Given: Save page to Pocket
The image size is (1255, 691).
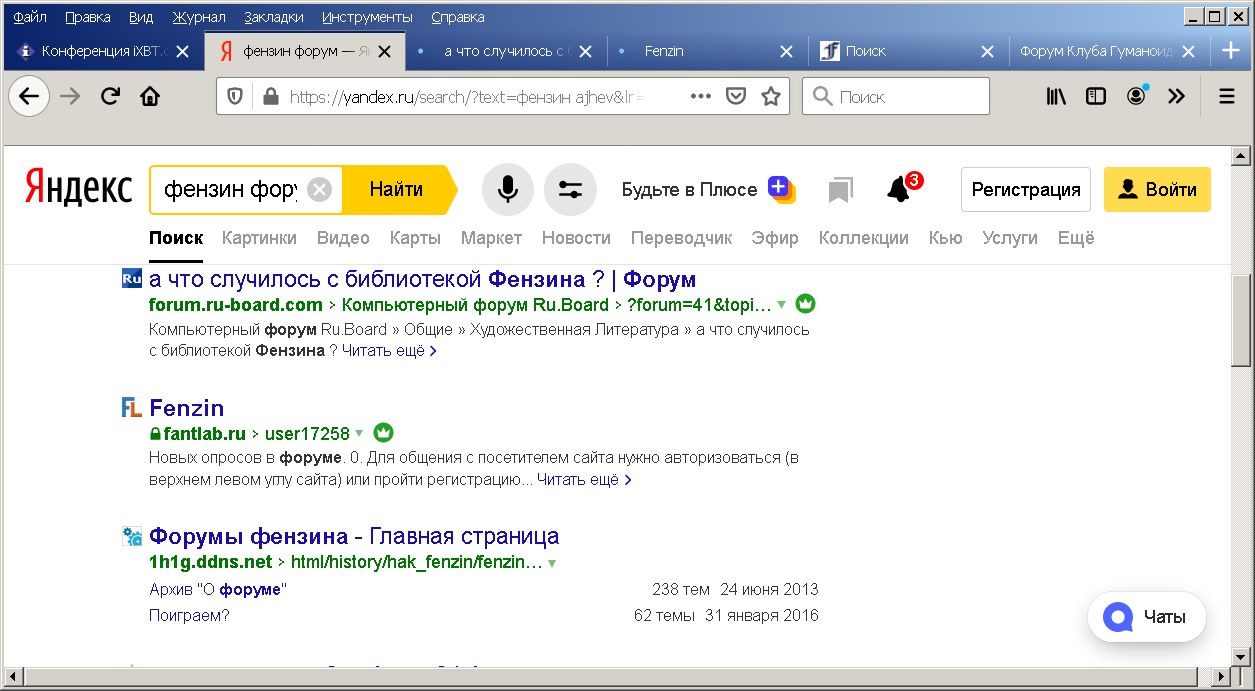Looking at the screenshot, I should (735, 97).
